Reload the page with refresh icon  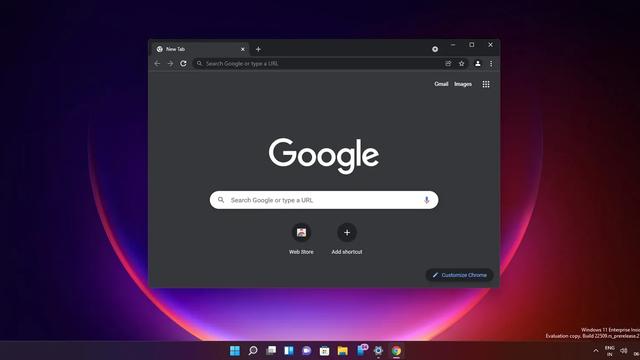[183, 64]
